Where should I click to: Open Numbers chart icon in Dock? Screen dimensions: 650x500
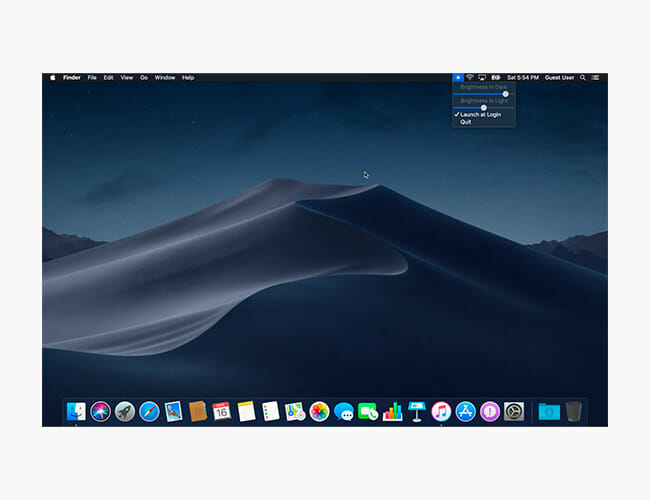(x=392, y=411)
